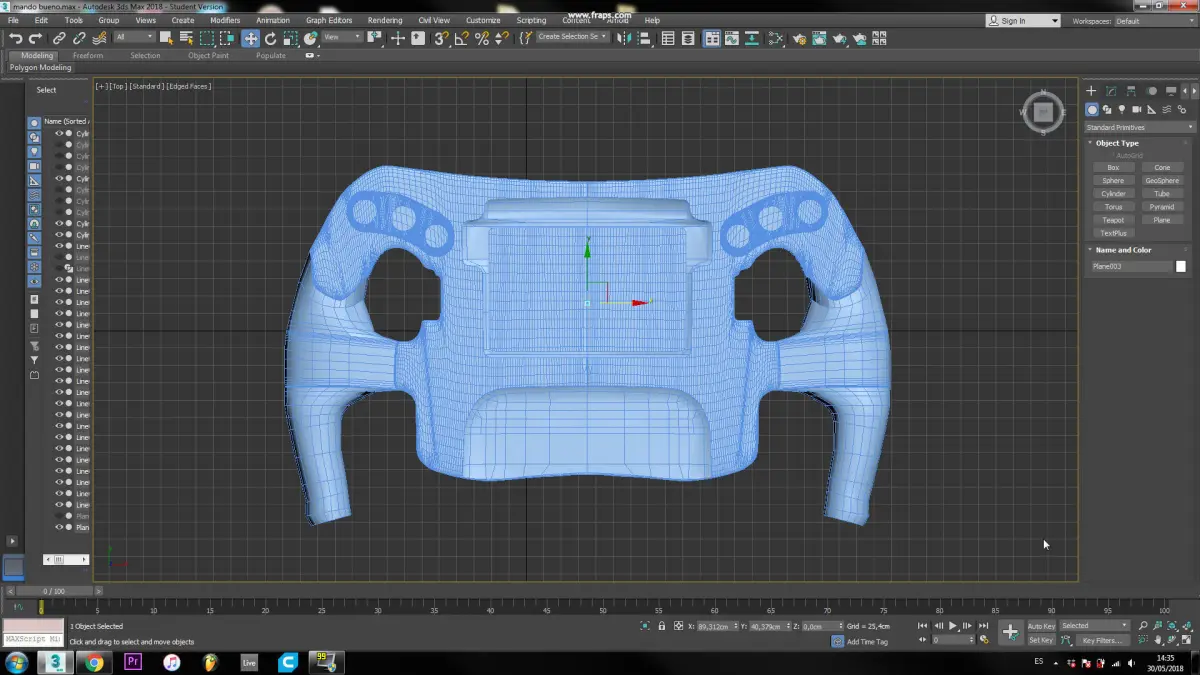Image resolution: width=1200 pixels, height=675 pixels.
Task: Activate the Select and Link tool
Action: pos(59,38)
